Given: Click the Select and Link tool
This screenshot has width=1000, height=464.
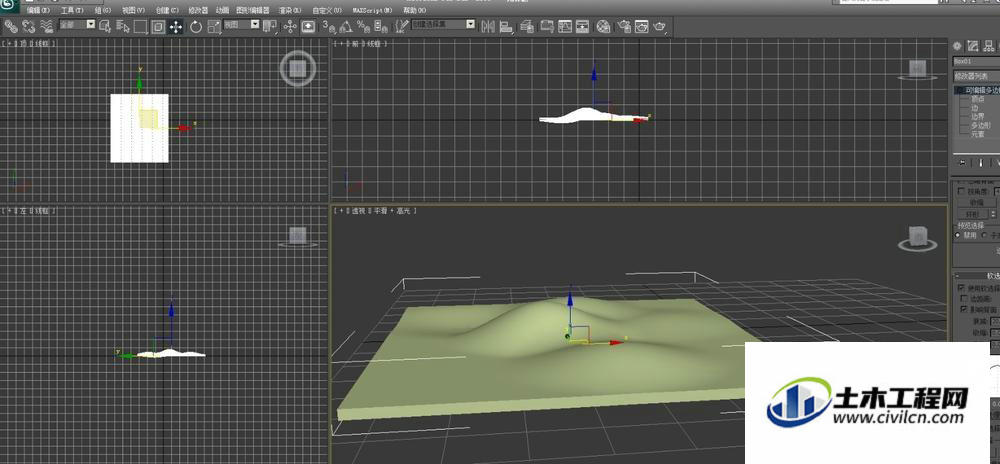Looking at the screenshot, I should pos(11,26).
